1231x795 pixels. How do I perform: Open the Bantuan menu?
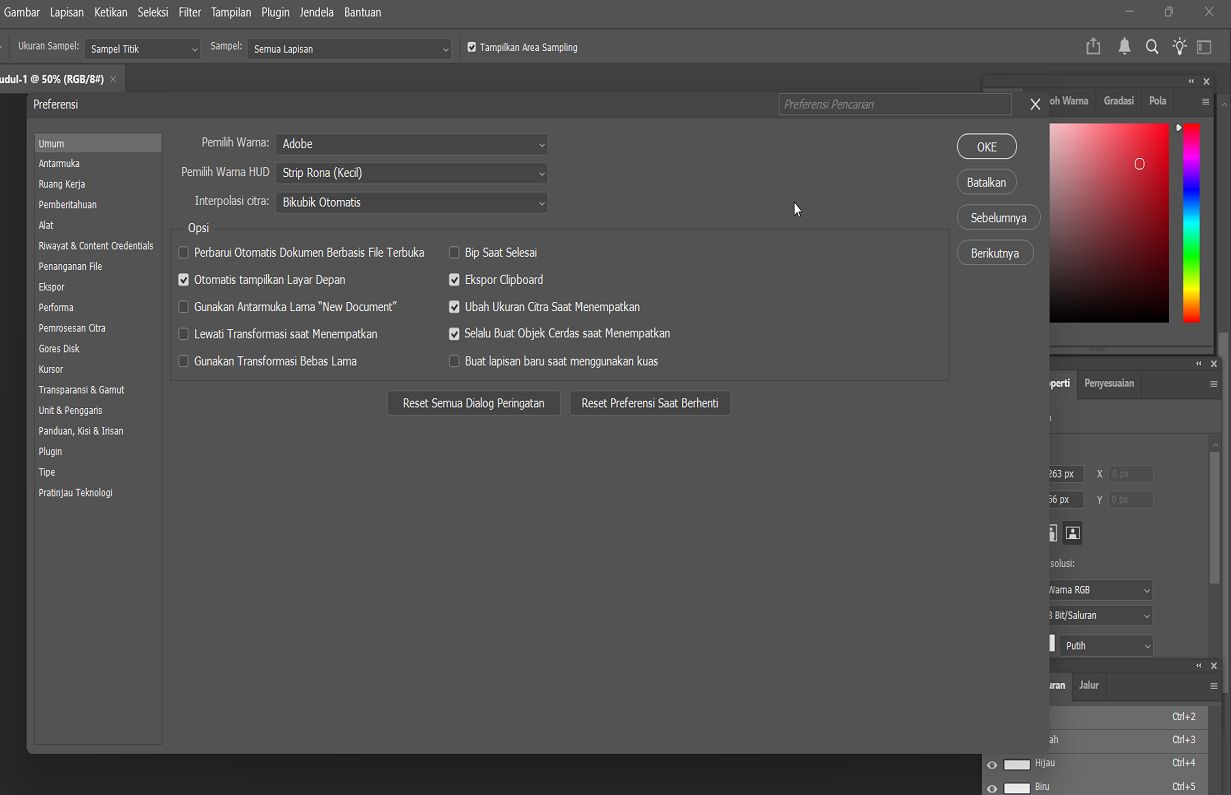tap(362, 12)
